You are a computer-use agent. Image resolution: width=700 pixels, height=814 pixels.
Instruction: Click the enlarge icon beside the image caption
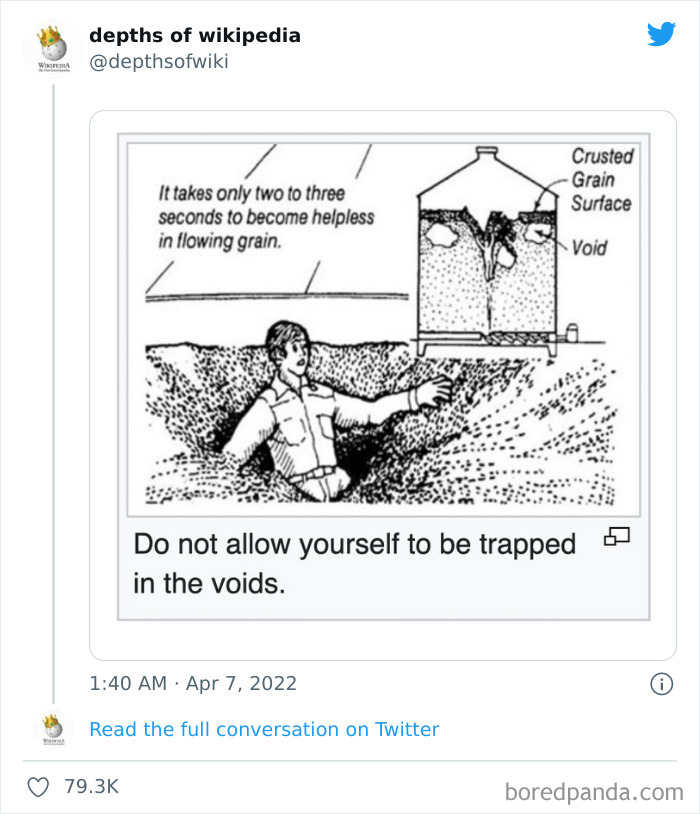pos(617,537)
